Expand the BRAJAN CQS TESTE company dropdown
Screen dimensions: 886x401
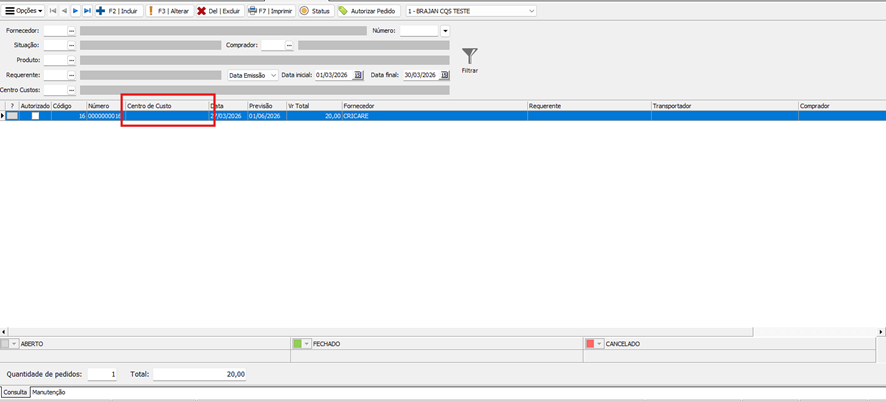[531, 10]
